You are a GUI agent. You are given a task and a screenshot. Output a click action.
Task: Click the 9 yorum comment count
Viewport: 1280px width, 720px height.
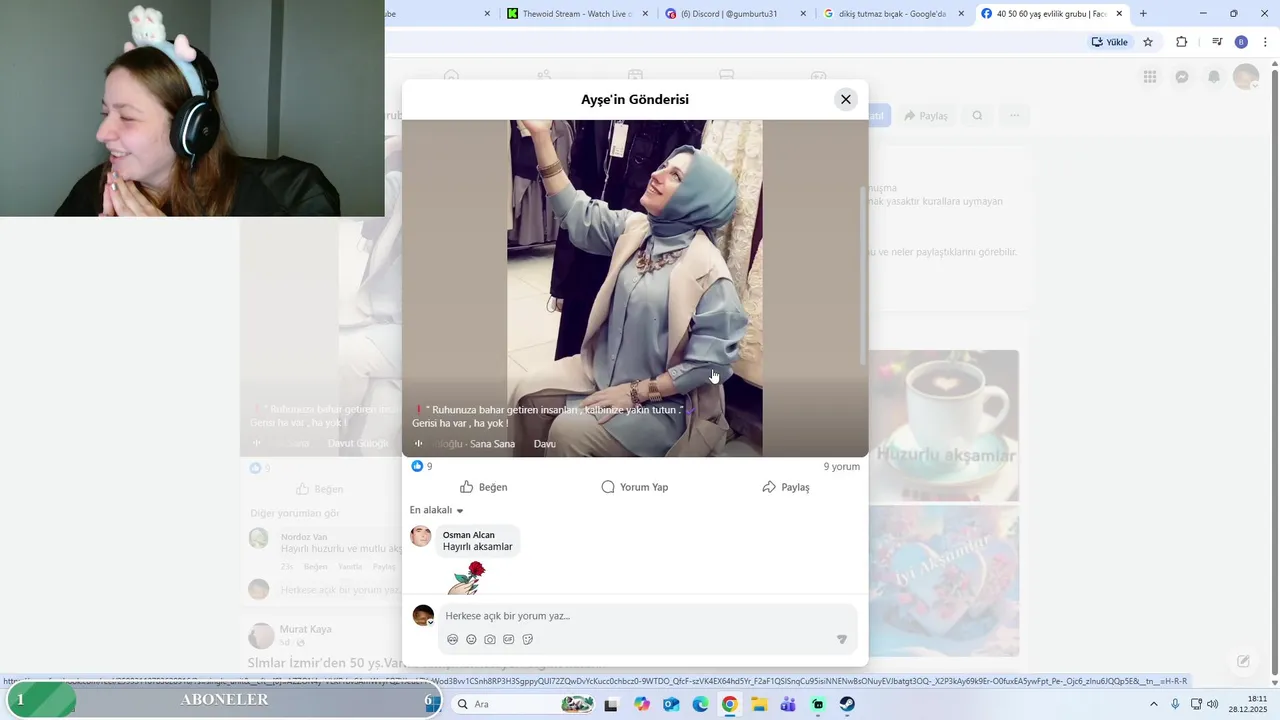pyautogui.click(x=841, y=466)
